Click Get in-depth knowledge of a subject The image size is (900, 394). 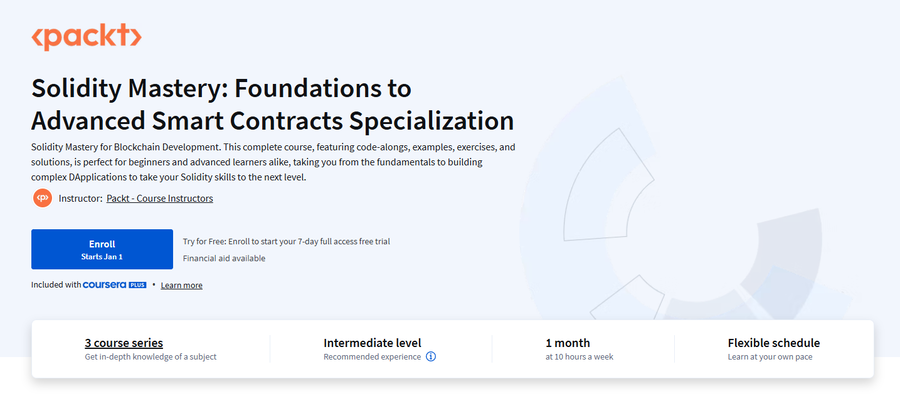[150, 357]
